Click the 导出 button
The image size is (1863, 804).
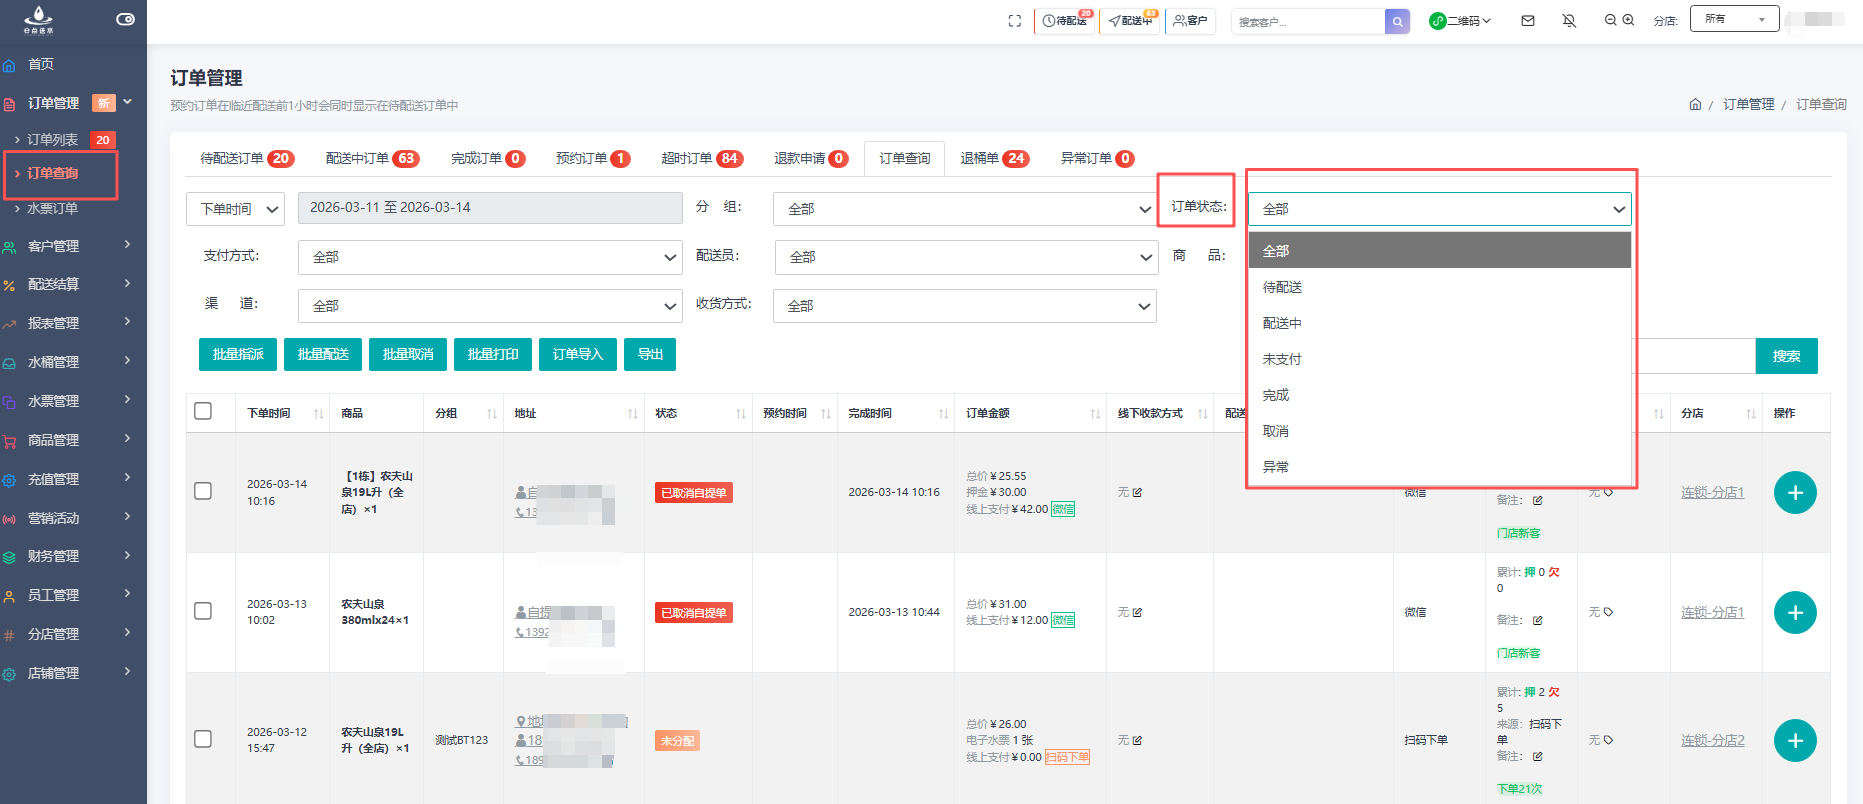tap(650, 354)
